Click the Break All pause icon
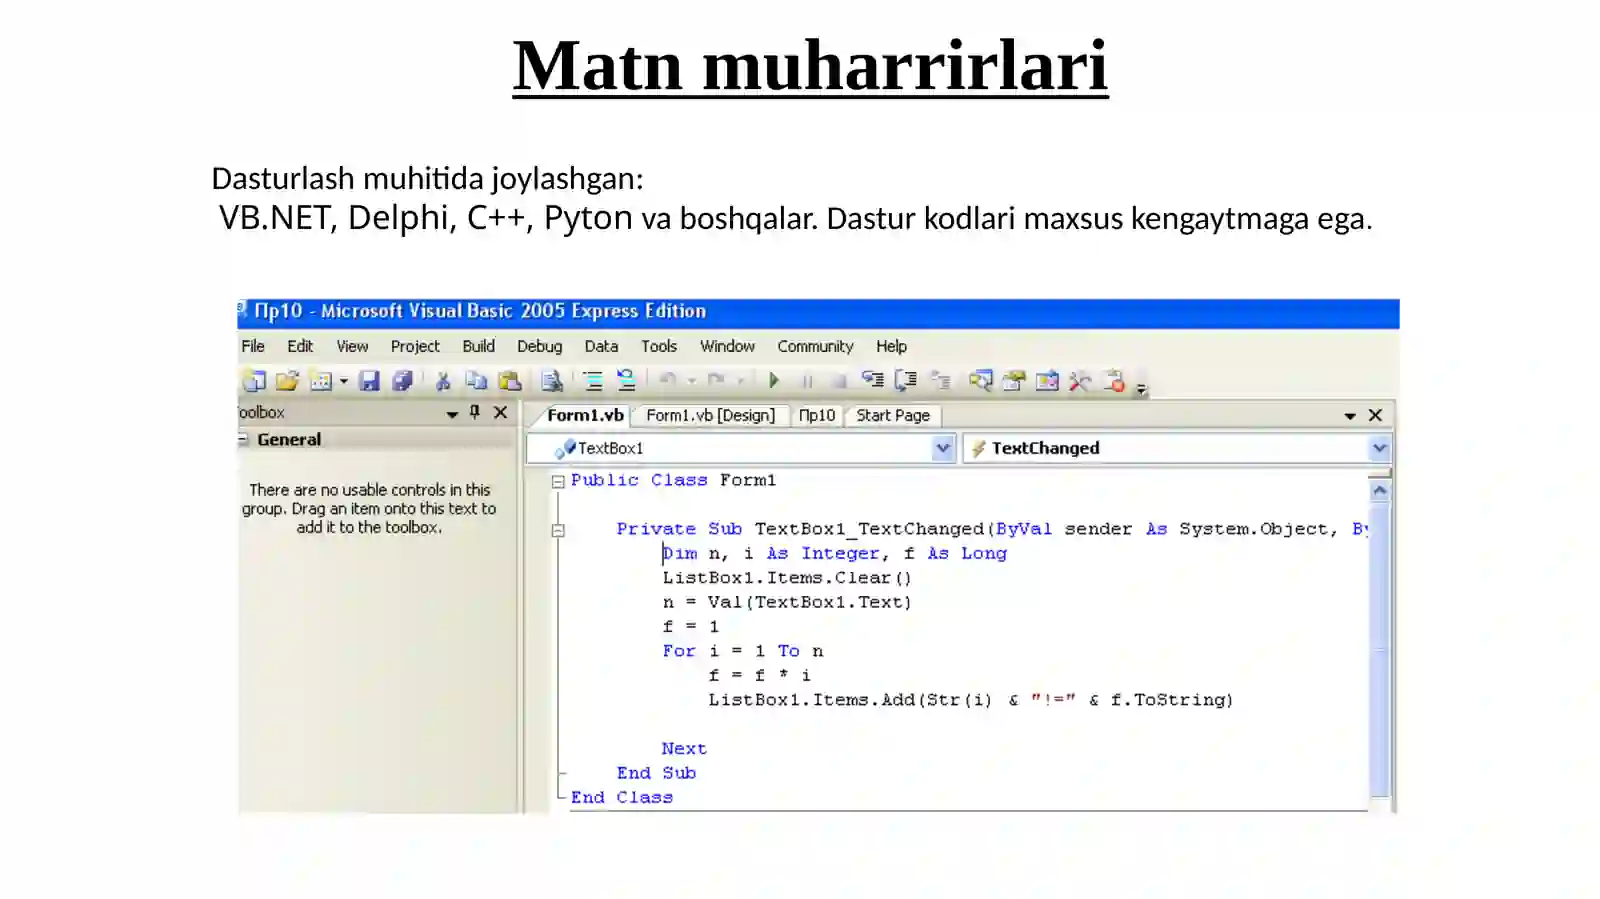The height and width of the screenshot is (899, 1600). pos(807,381)
